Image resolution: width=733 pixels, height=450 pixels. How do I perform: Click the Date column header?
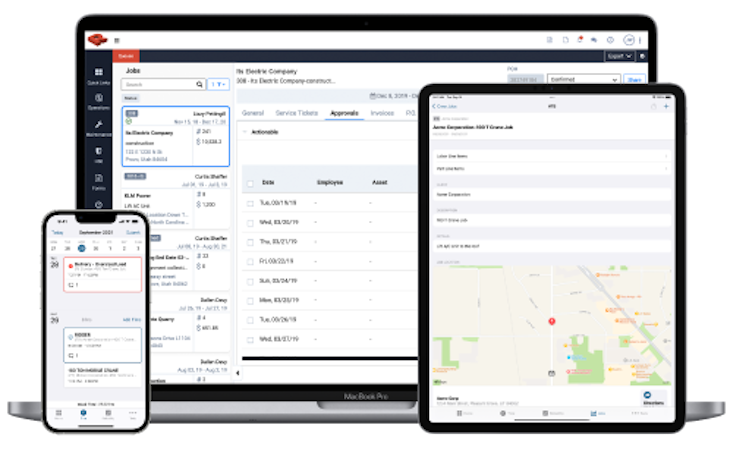(268, 183)
